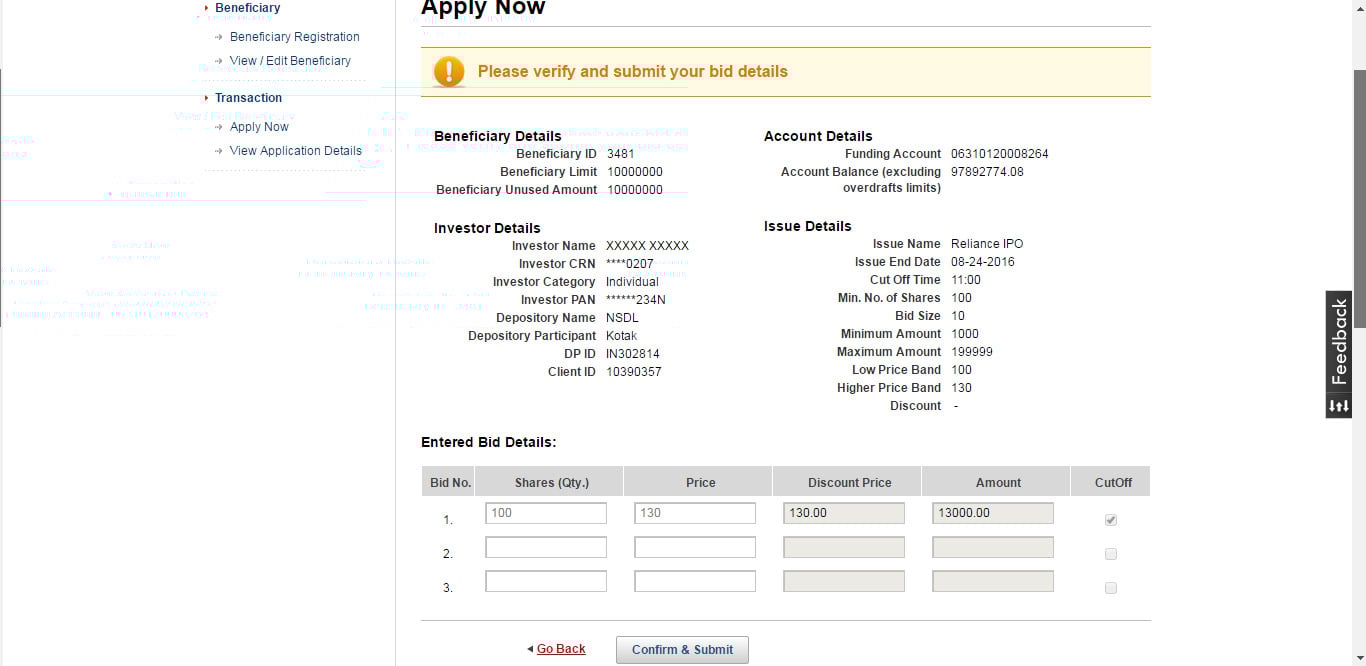Expand the Beneficiary menu section
The height and width of the screenshot is (666, 1366).
click(247, 8)
